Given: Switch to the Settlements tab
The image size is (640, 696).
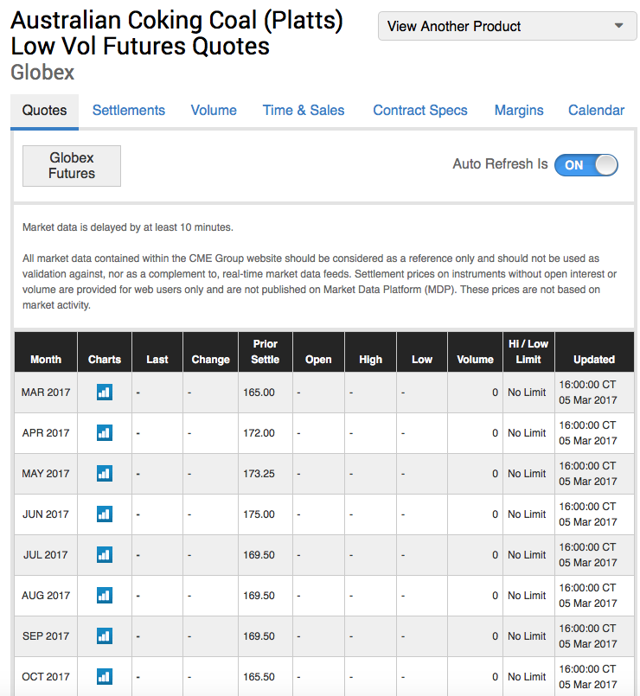Looking at the screenshot, I should 129,110.
